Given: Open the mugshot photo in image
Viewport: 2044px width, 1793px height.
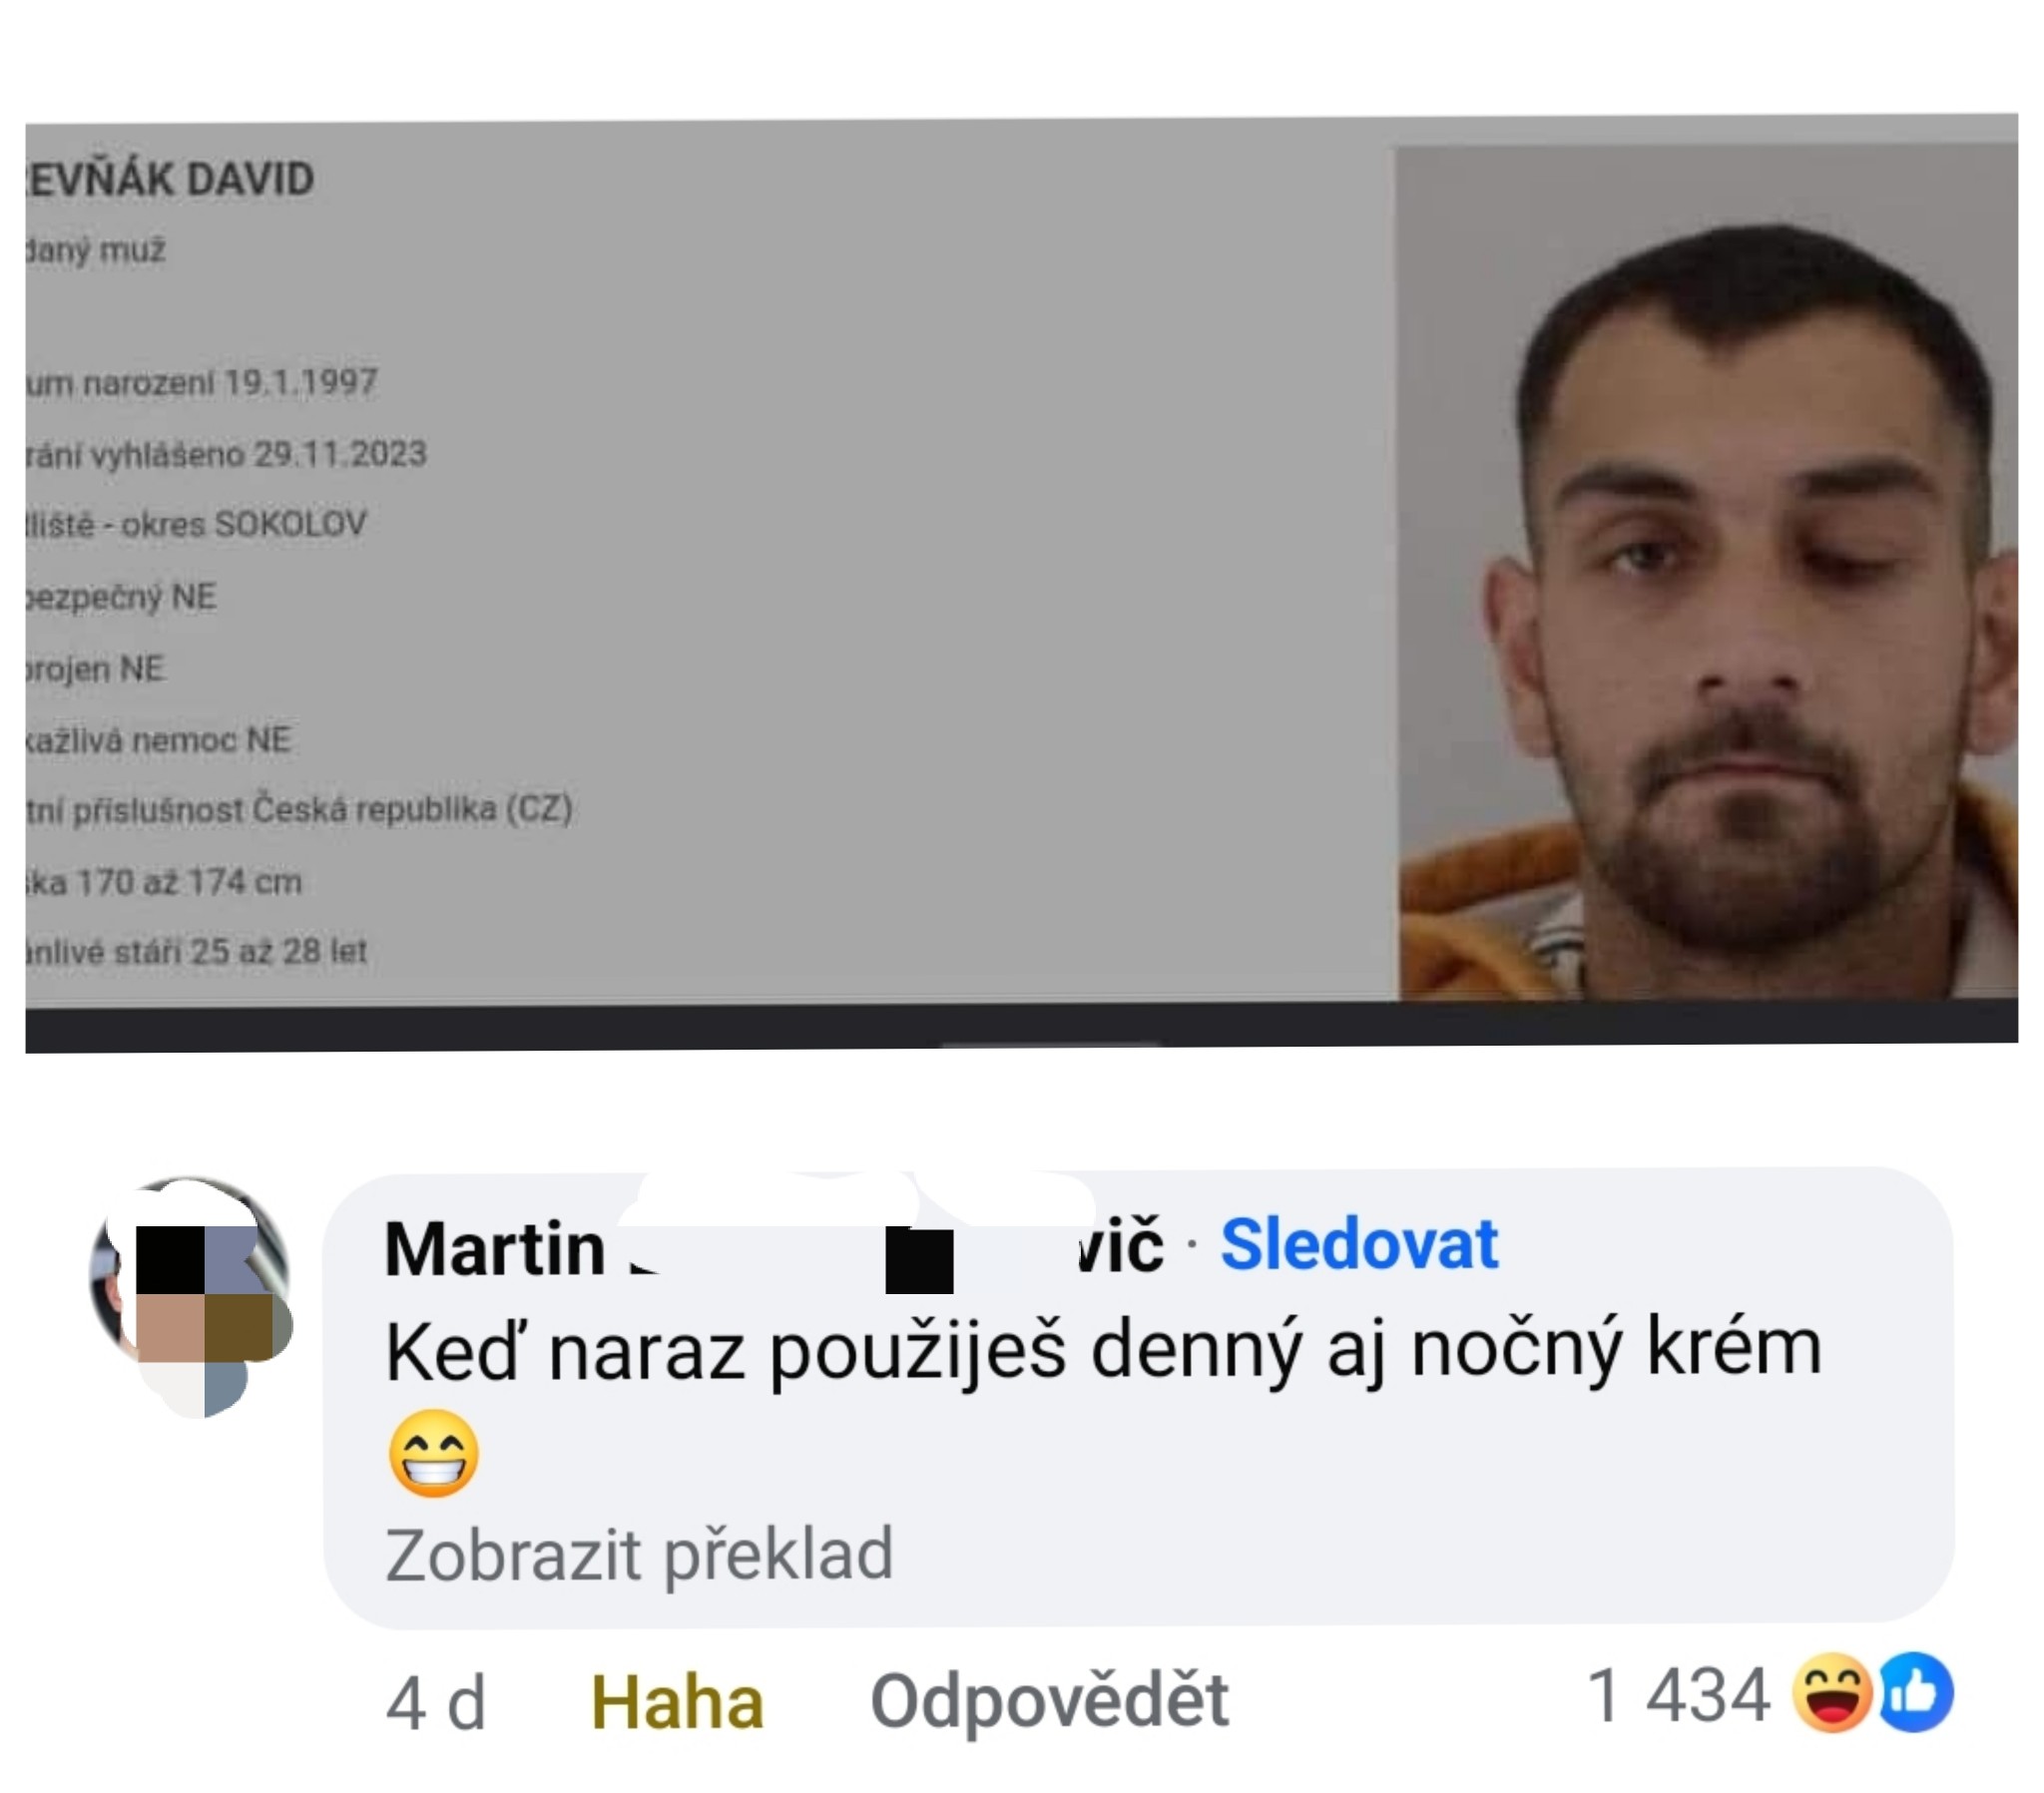Looking at the screenshot, I should click(1706, 572).
